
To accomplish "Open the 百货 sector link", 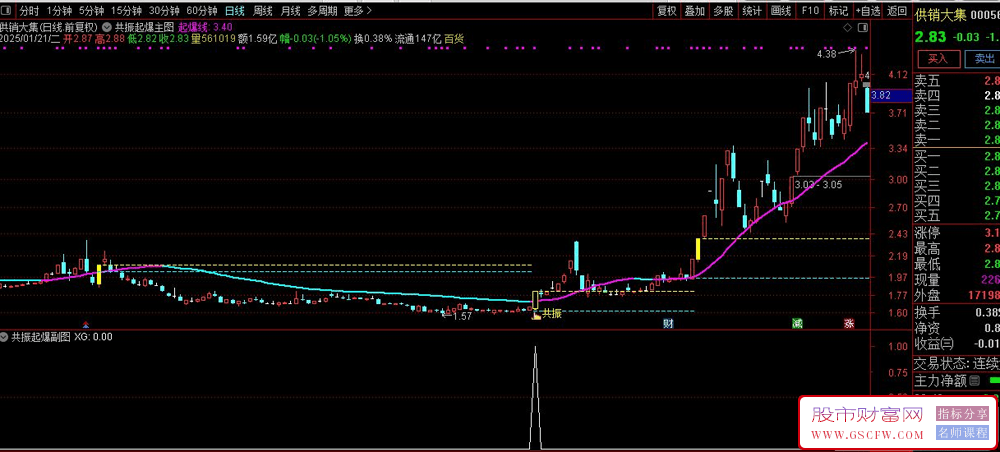I will click(x=454, y=39).
